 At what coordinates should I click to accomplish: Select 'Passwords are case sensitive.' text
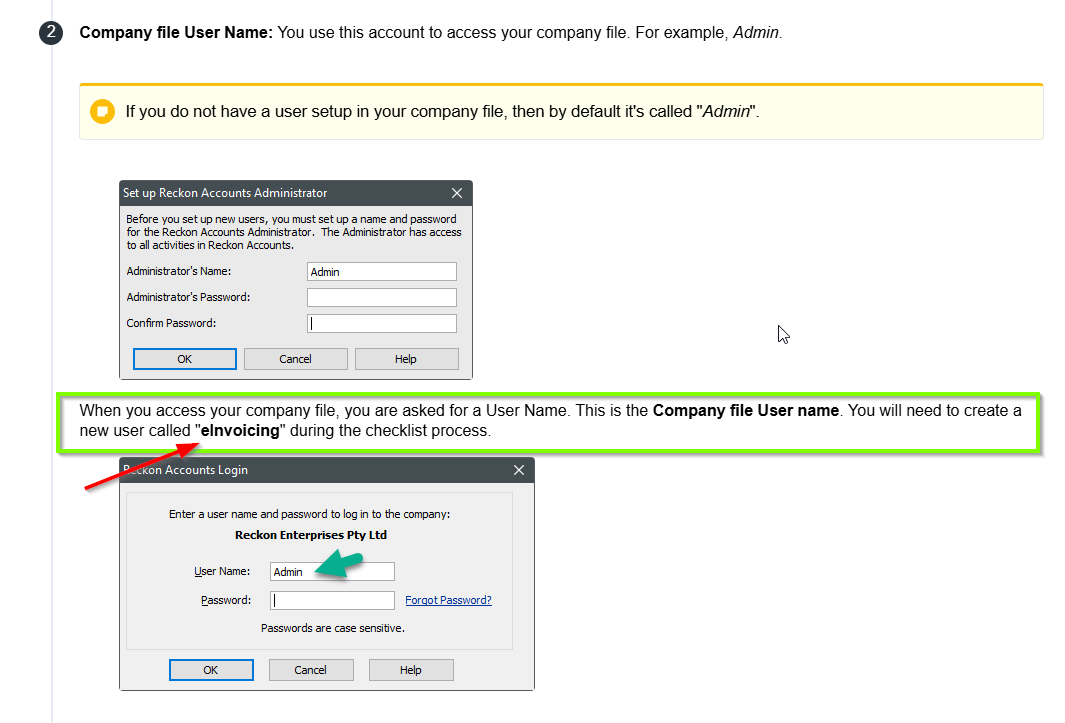(333, 628)
